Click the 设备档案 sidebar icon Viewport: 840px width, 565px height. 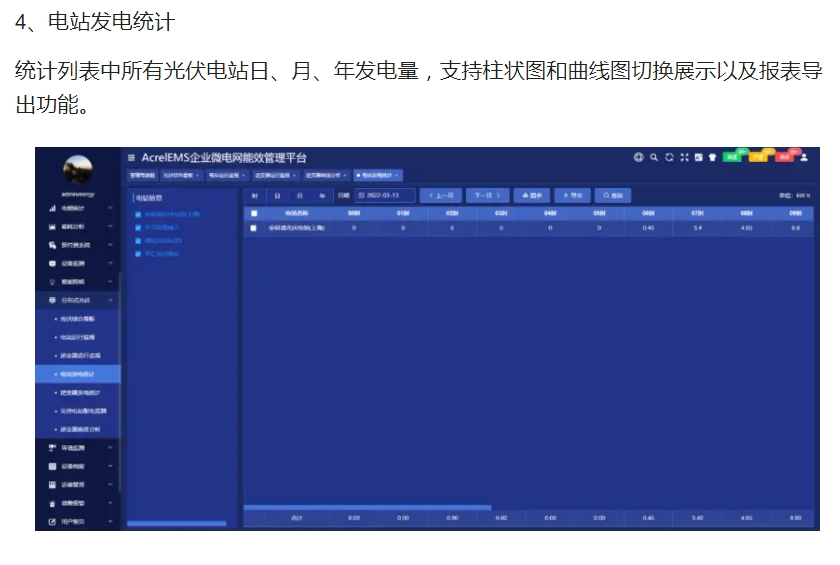point(52,466)
